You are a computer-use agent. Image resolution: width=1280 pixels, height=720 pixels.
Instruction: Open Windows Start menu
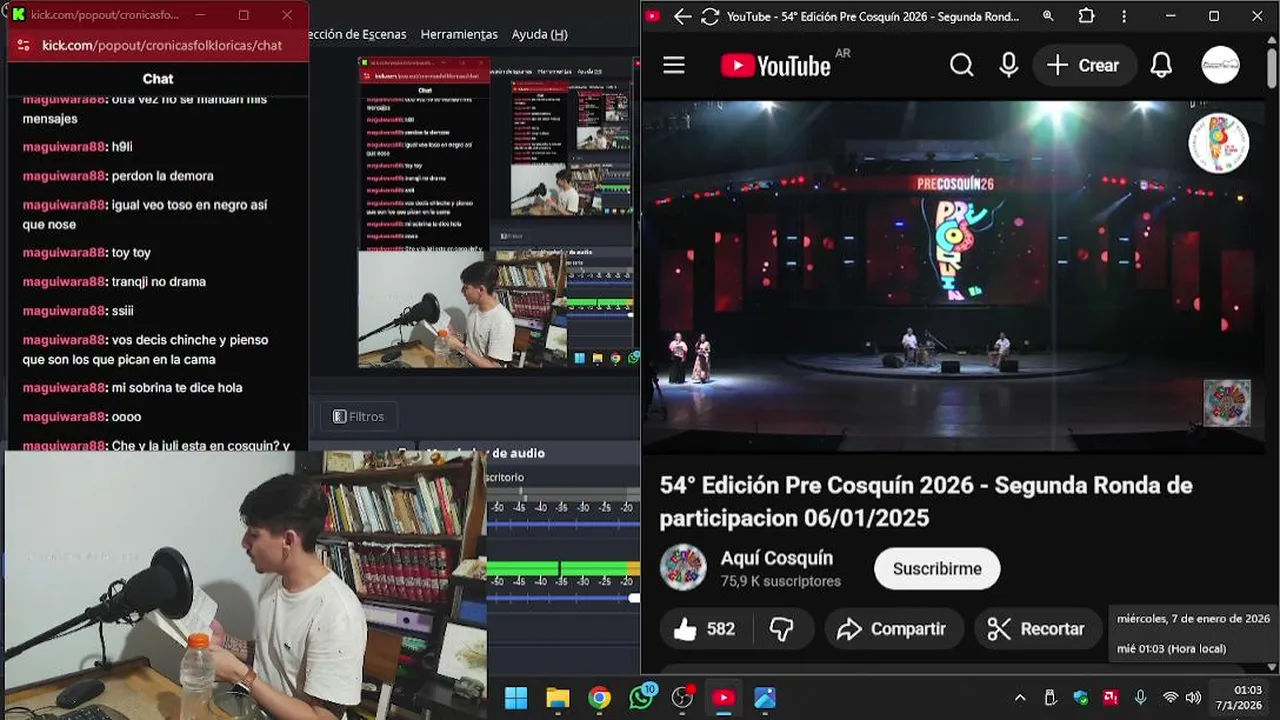pos(516,698)
